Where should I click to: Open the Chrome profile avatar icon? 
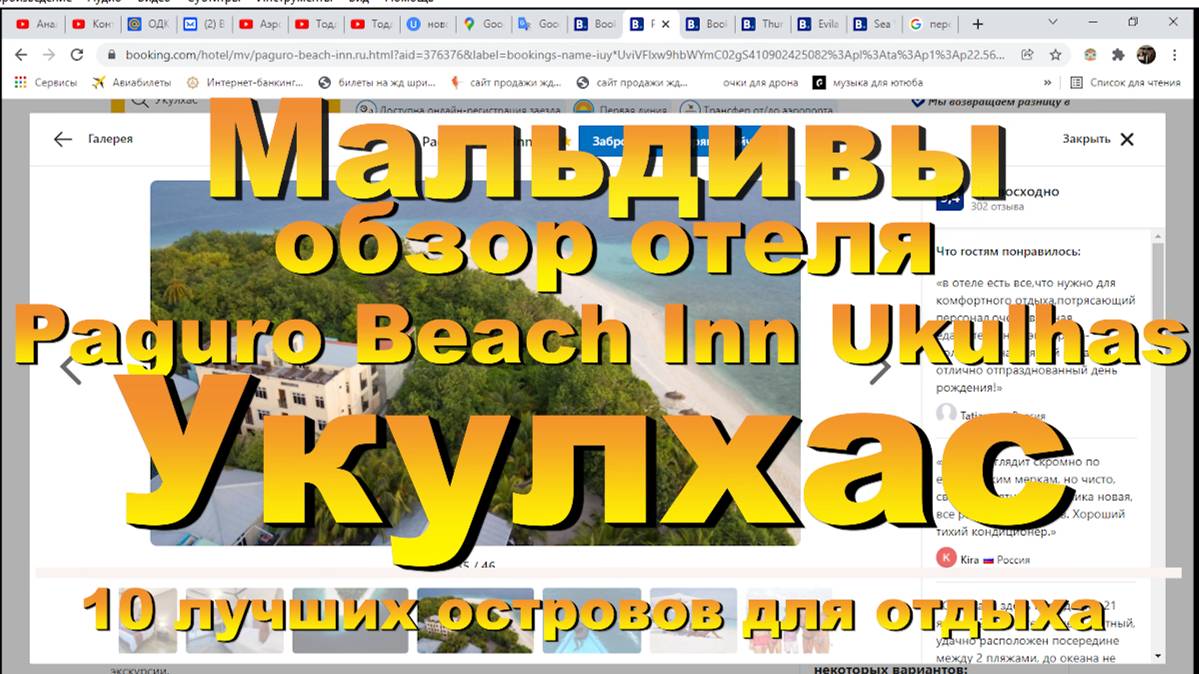(1146, 56)
